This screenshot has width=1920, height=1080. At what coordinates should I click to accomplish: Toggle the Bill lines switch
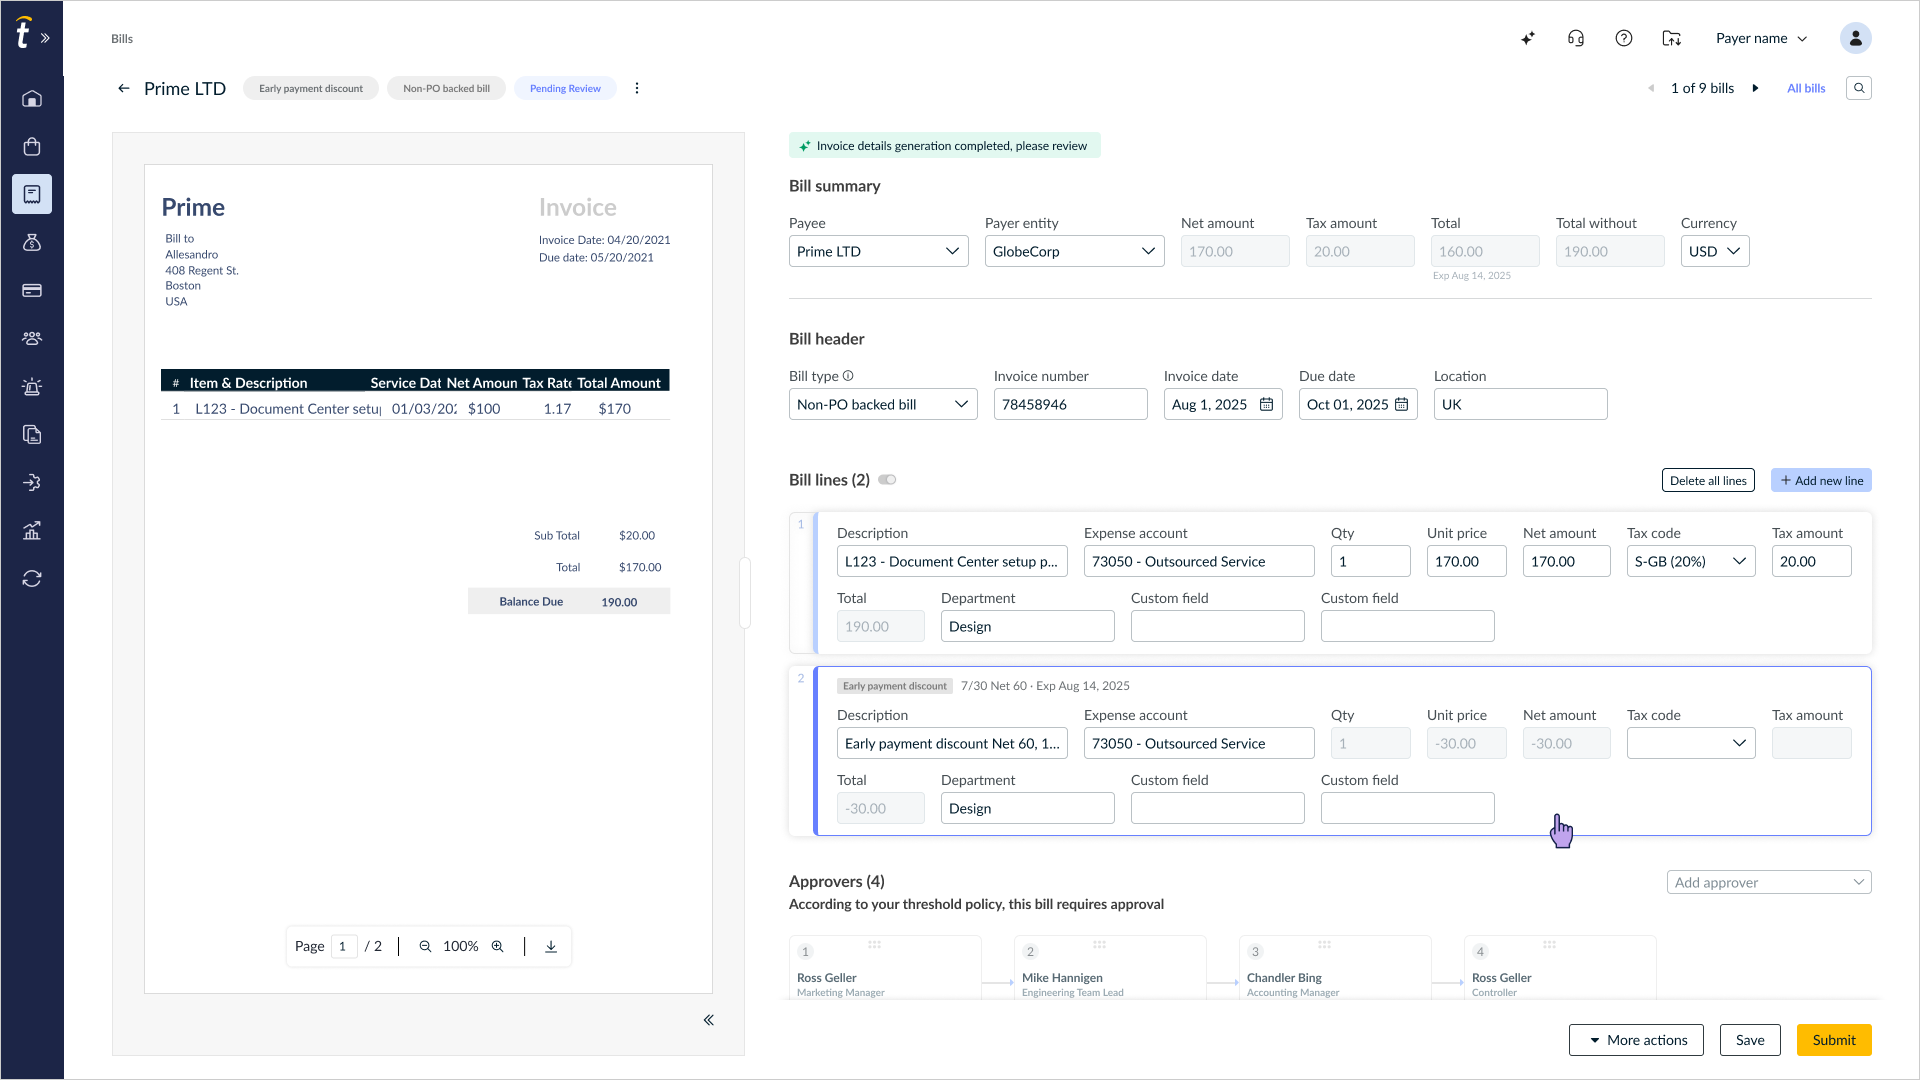click(887, 480)
